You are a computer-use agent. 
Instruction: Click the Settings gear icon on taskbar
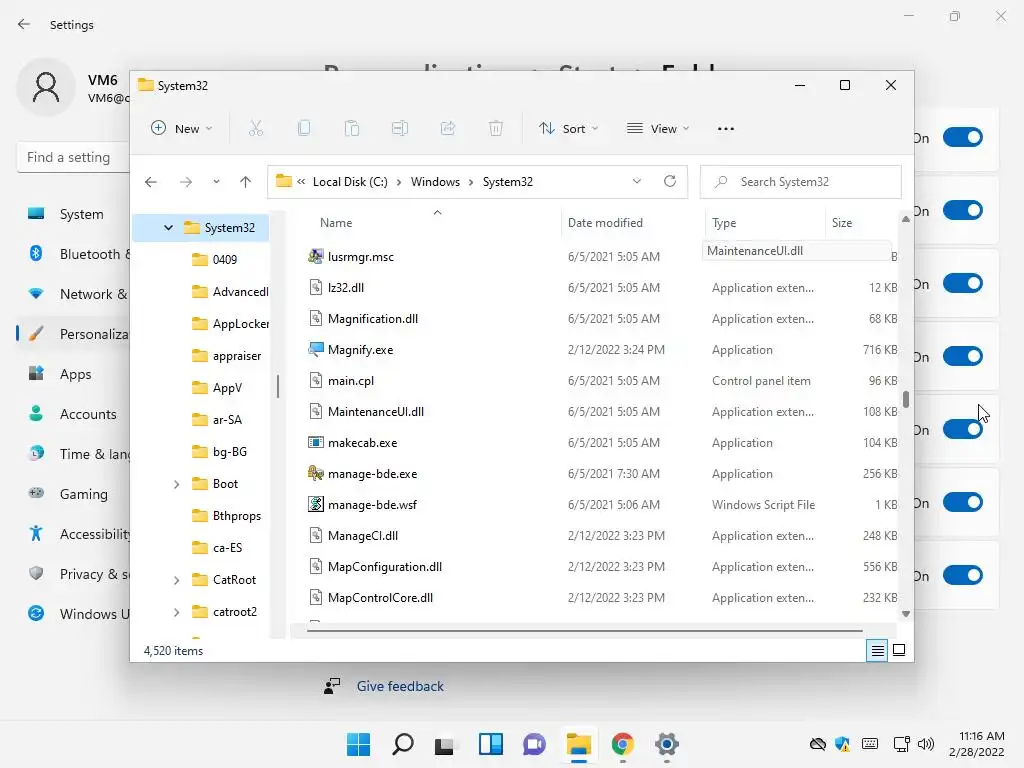point(667,744)
